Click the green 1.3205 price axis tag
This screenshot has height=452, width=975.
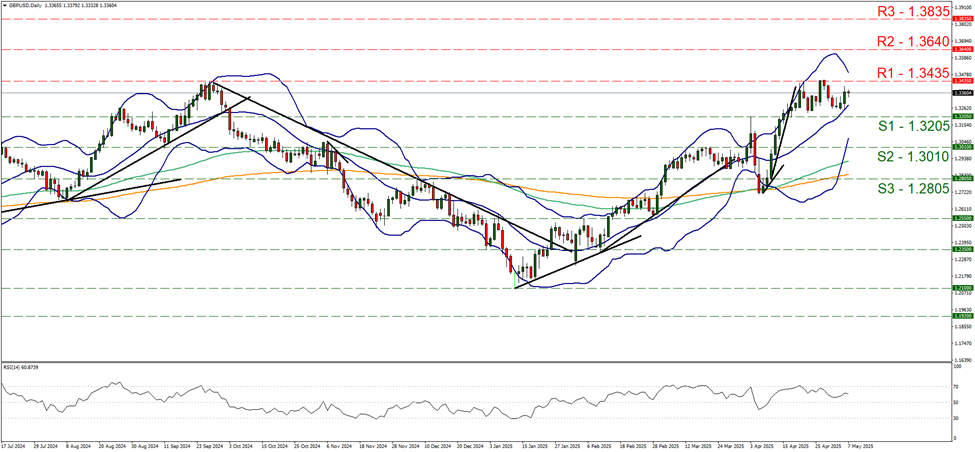tap(962, 116)
